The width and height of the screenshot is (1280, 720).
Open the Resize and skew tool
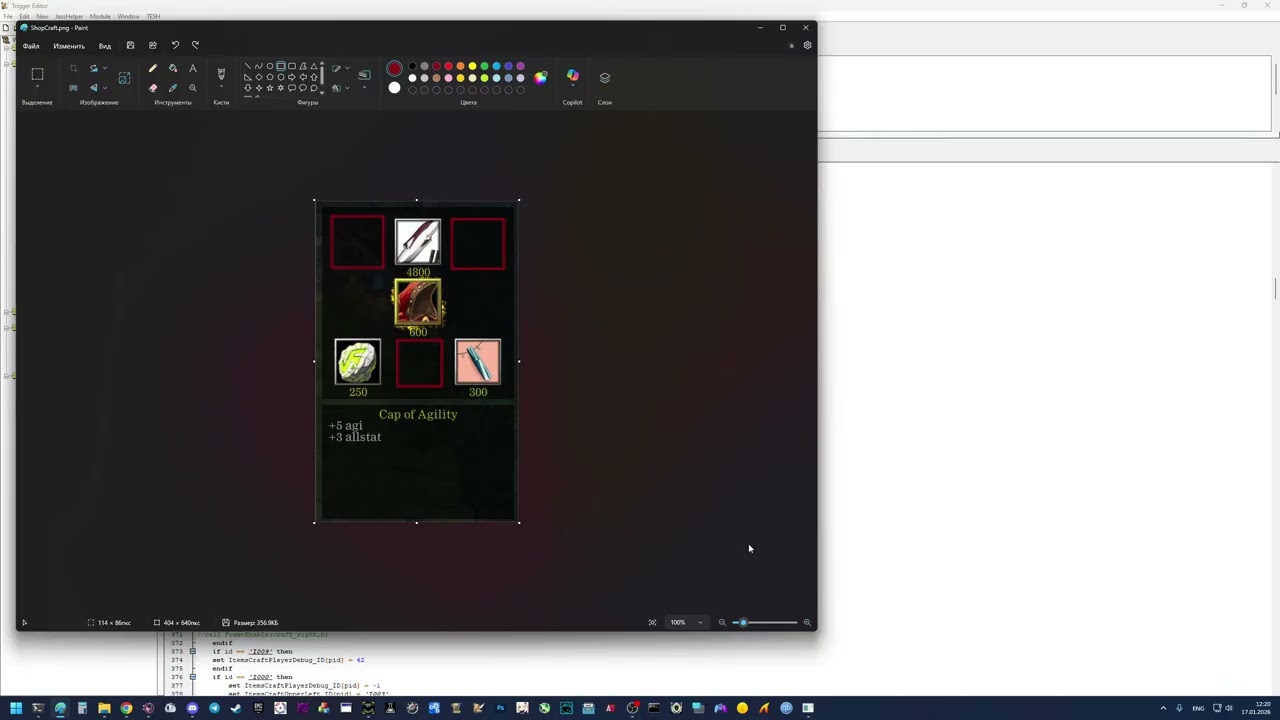[x=124, y=77]
